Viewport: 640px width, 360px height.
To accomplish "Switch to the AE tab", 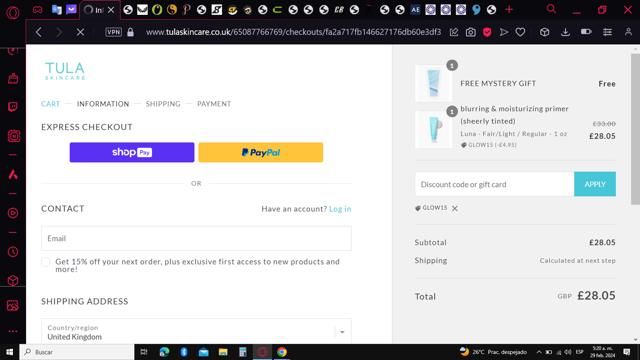I will tap(415, 9).
